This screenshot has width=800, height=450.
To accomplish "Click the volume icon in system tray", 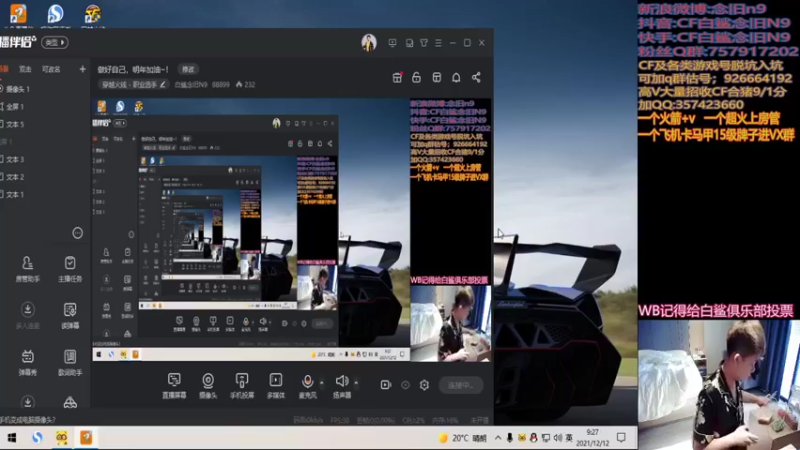I will [x=558, y=438].
